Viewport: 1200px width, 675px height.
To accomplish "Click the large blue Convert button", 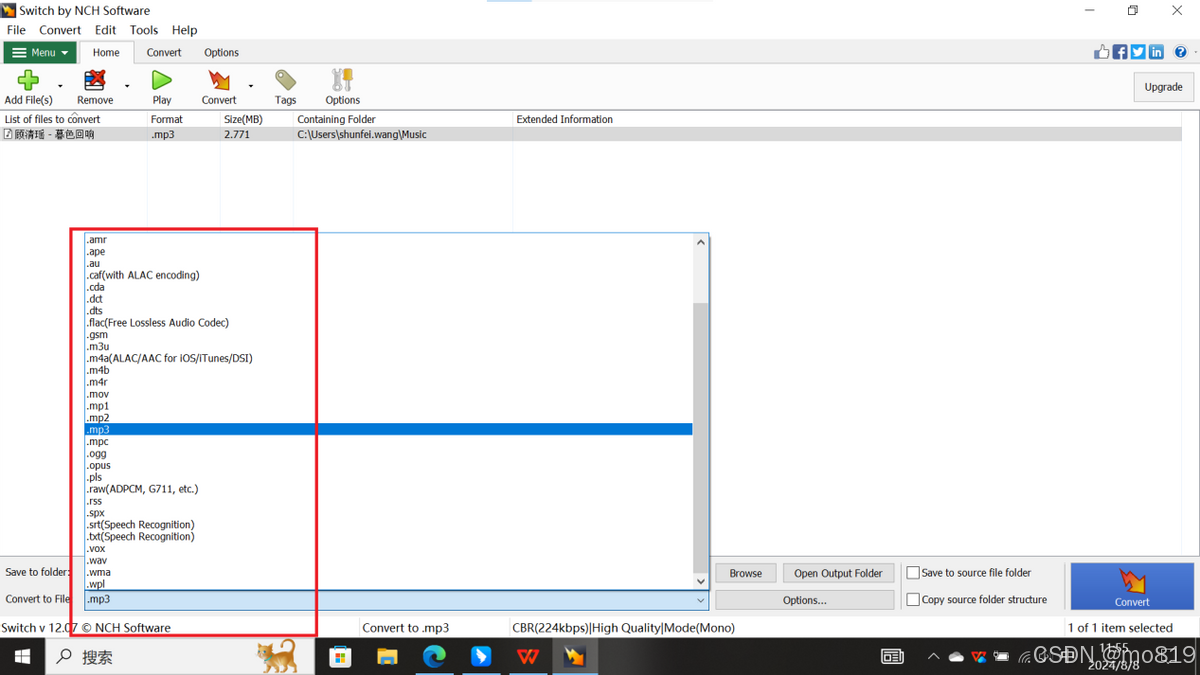I will (x=1131, y=586).
